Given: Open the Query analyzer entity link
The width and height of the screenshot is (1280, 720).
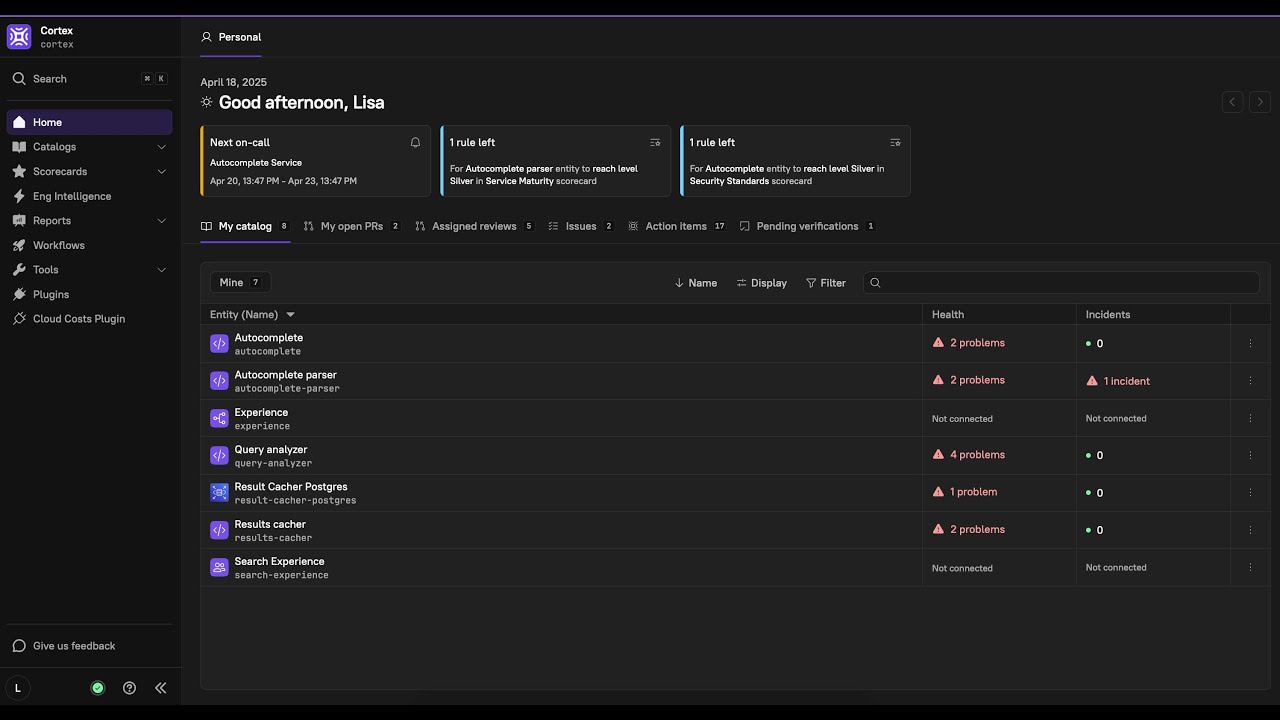Looking at the screenshot, I should (271, 450).
